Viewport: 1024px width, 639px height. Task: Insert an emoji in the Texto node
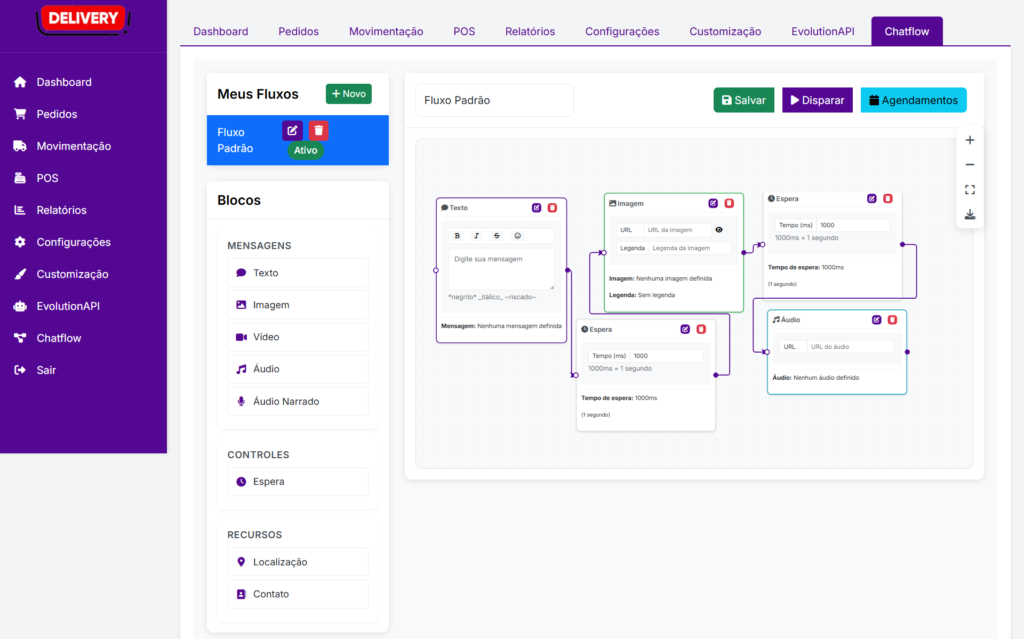[x=517, y=236]
